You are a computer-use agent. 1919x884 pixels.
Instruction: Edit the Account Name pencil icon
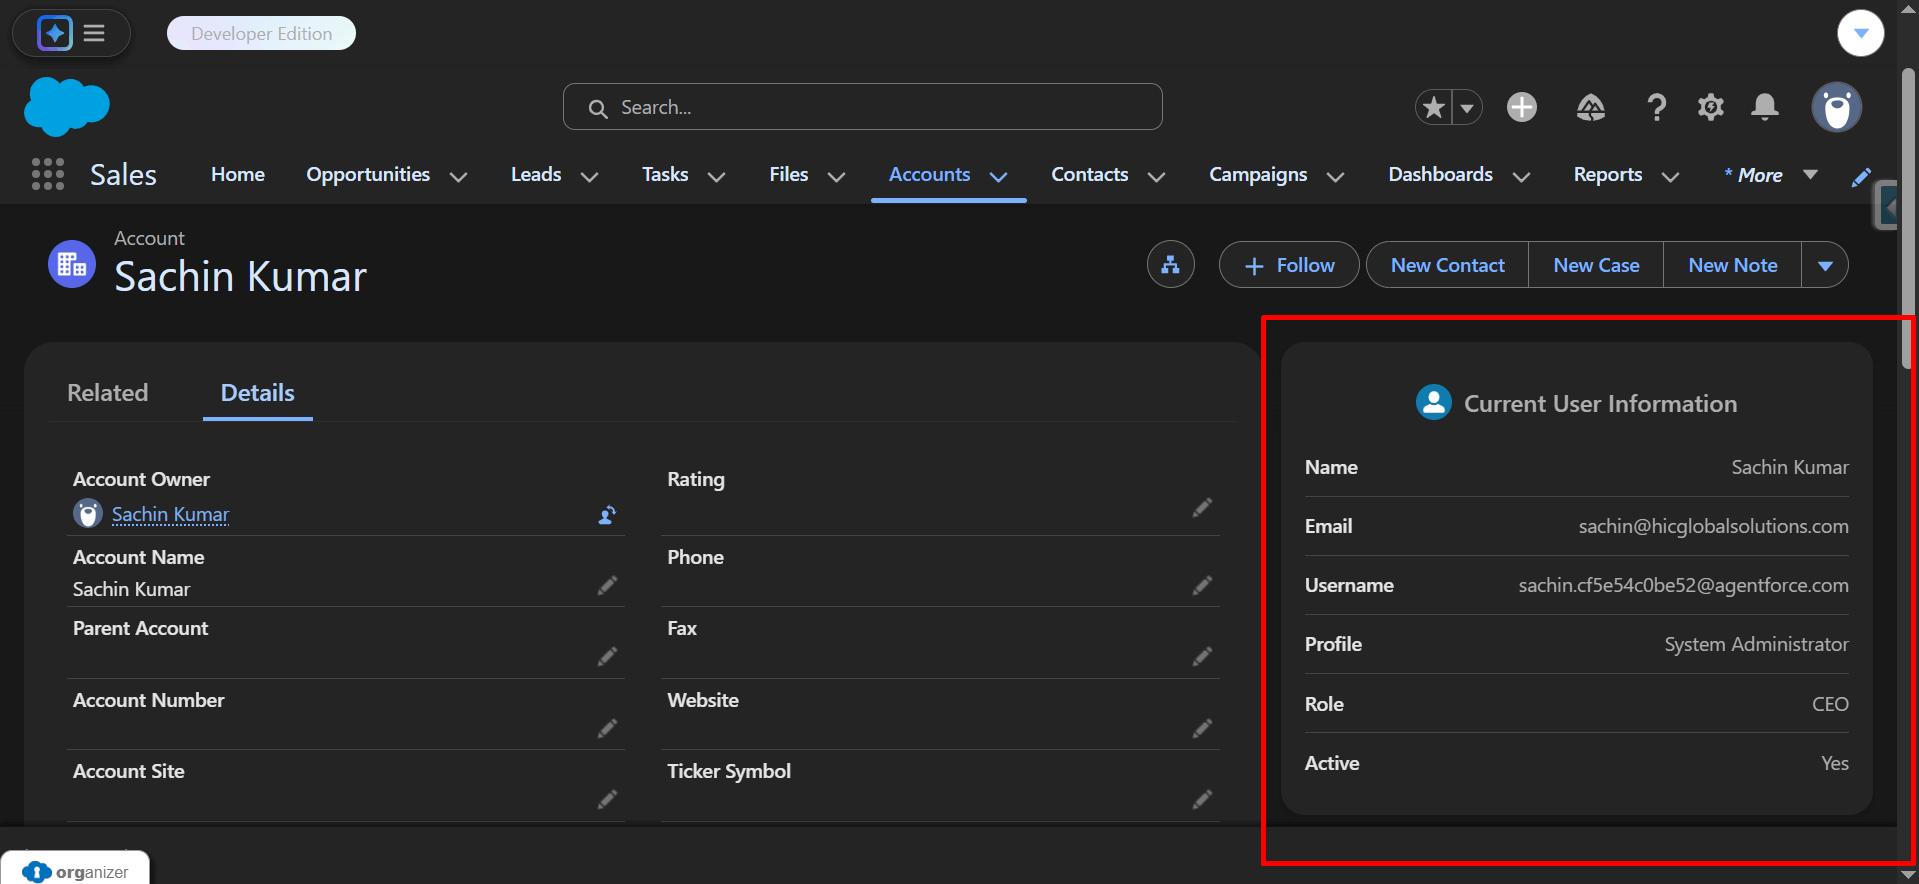point(607,586)
